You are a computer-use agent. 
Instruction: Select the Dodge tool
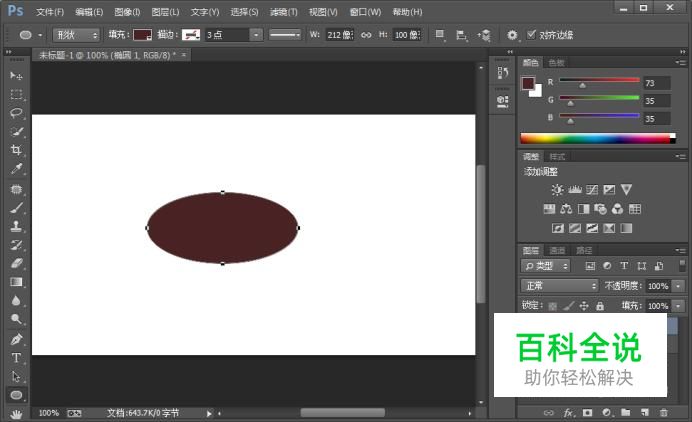coord(16,319)
